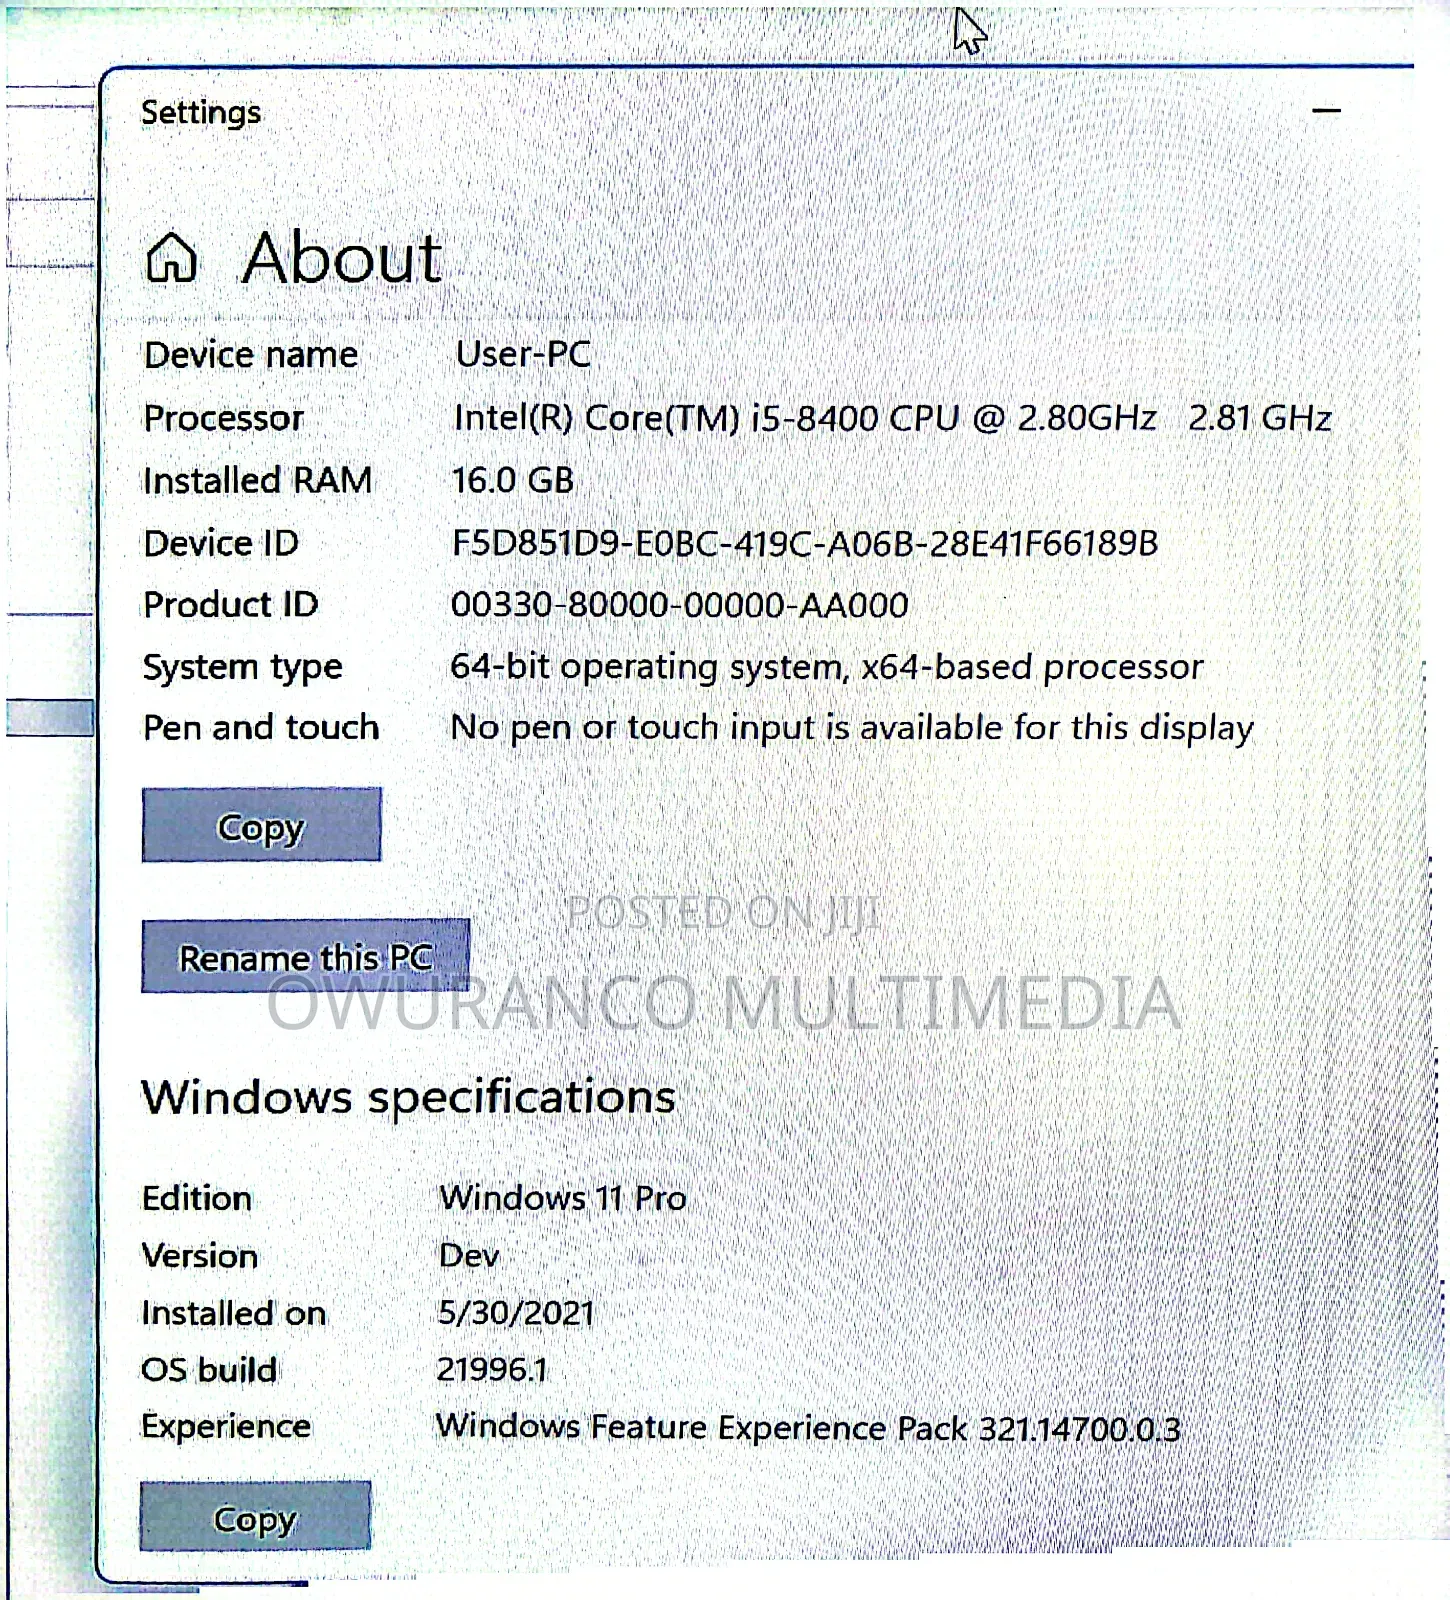Select the 64-bit operating system text
This screenshot has height=1600, width=1450.
[x=826, y=667]
